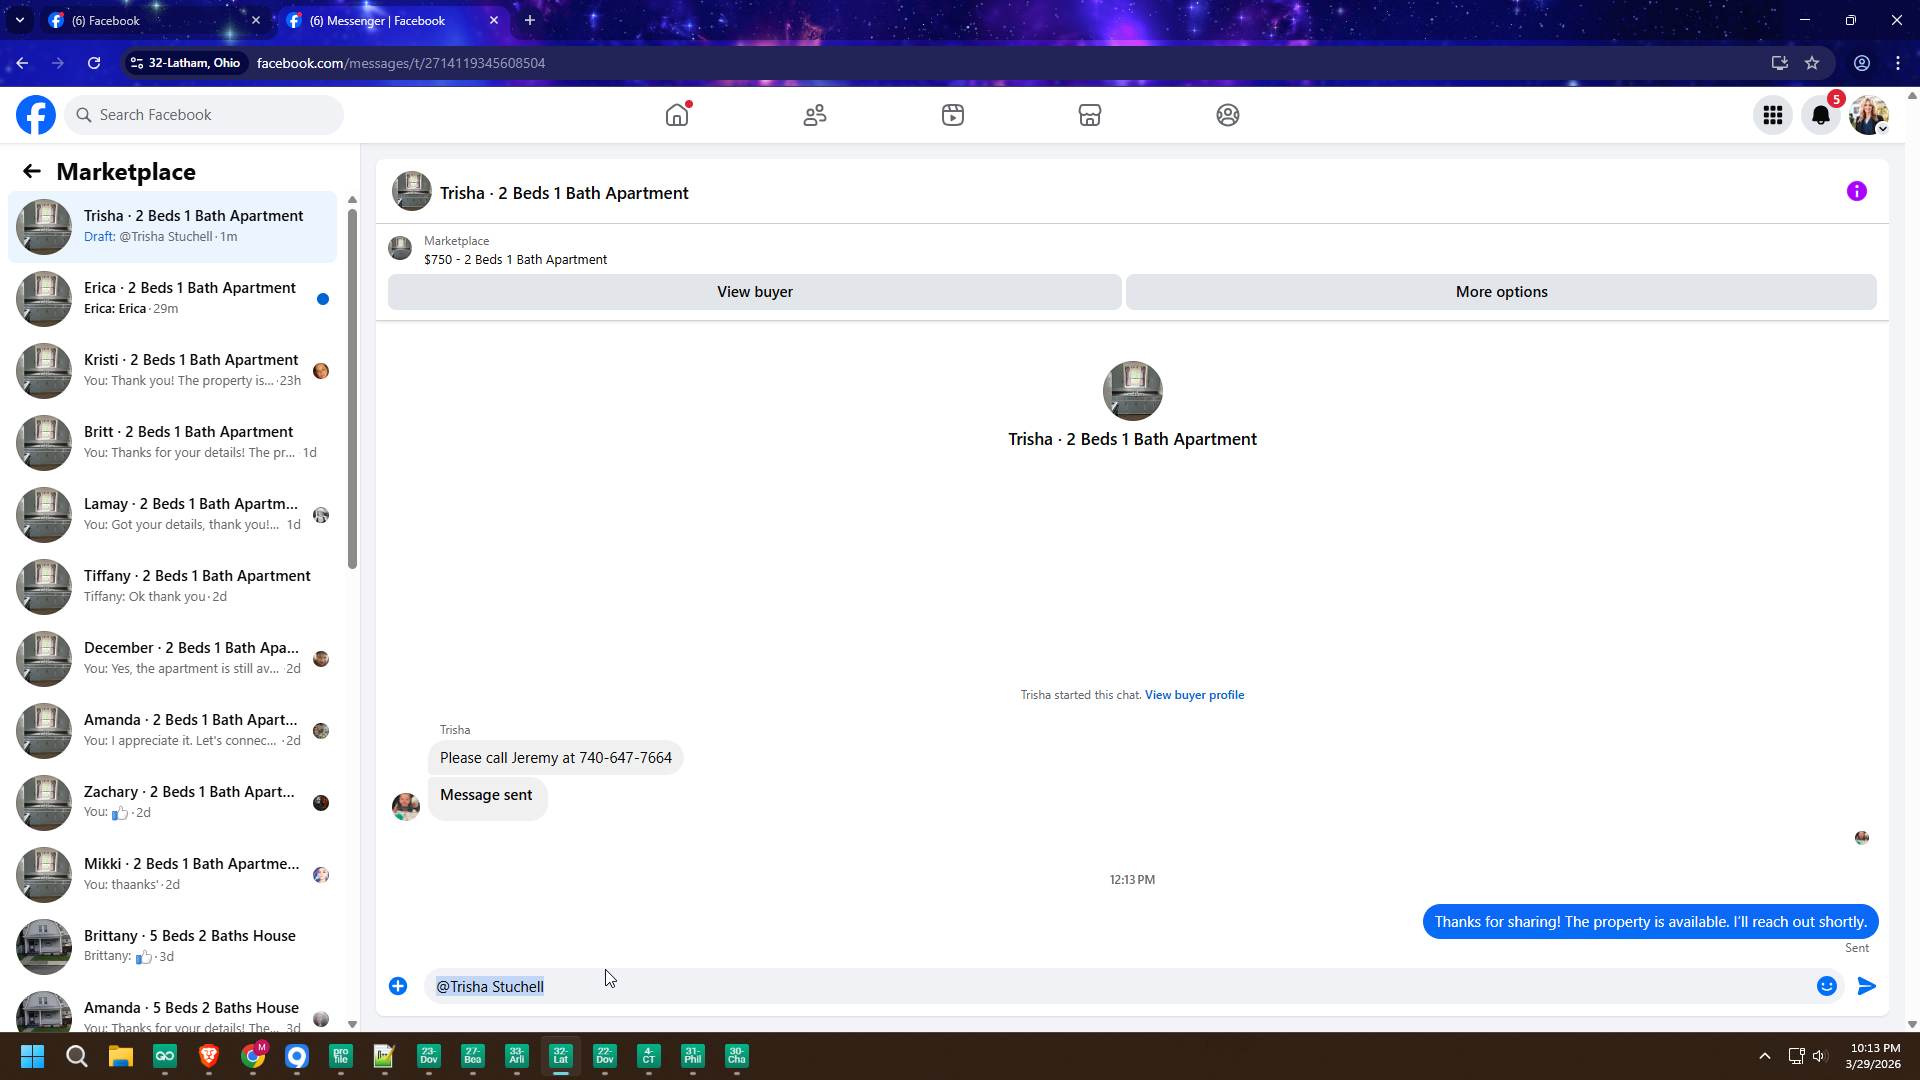This screenshot has width=1920, height=1080.
Task: Open the account profile picture menu
Action: [1869, 116]
